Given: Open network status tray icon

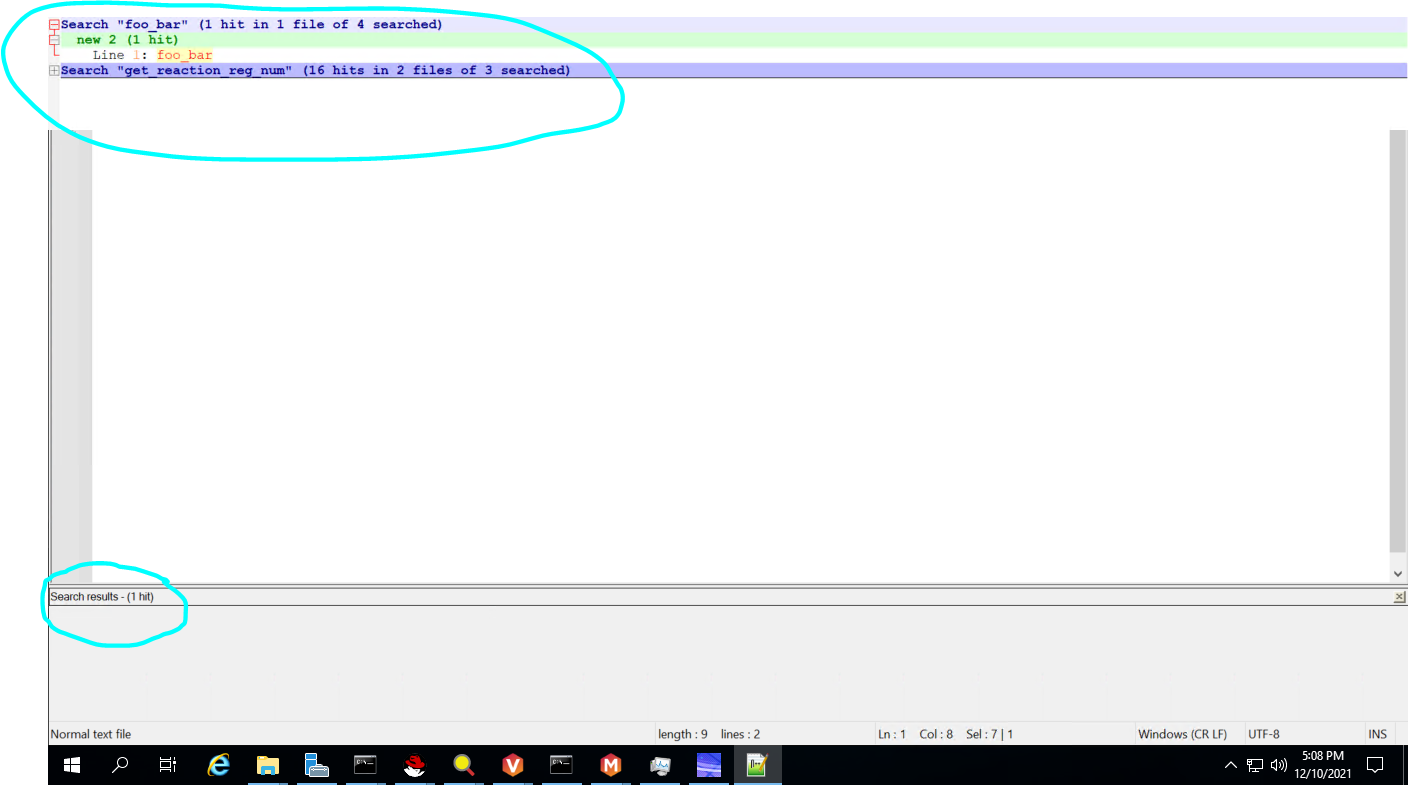Looking at the screenshot, I should point(1255,766).
